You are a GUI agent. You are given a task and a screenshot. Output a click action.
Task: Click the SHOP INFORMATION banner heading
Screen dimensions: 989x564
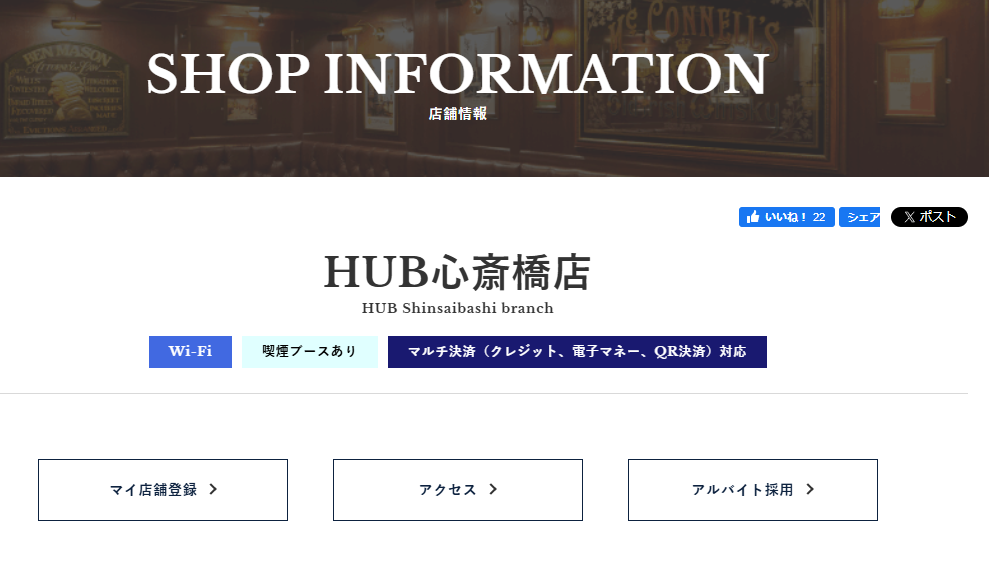click(458, 74)
